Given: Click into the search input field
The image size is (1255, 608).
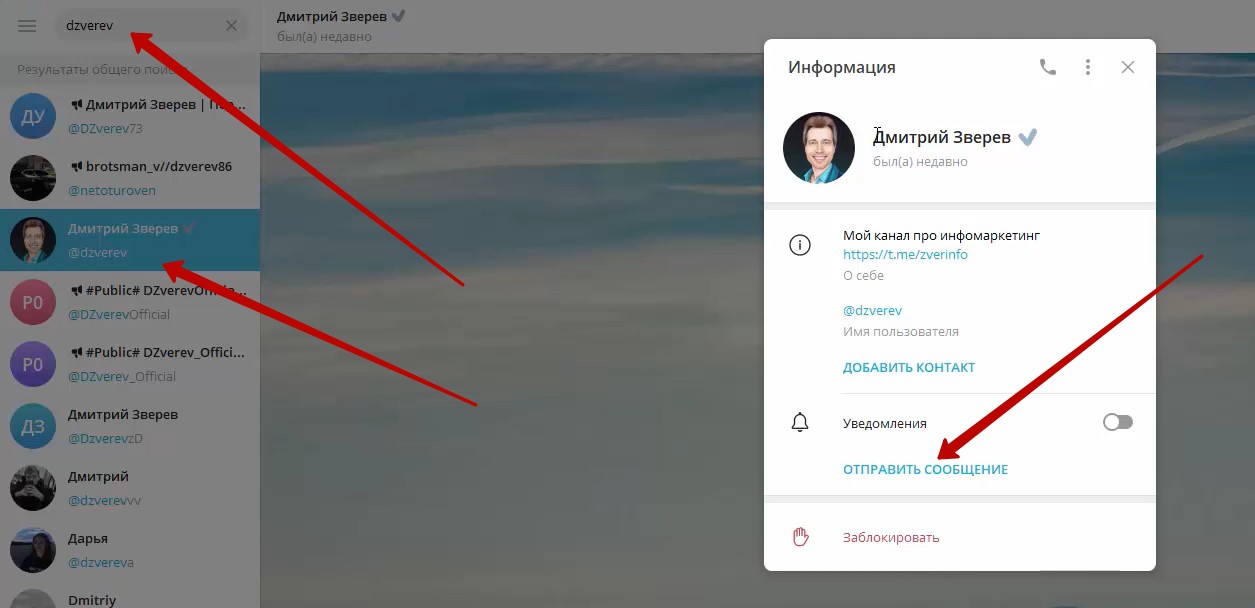Looking at the screenshot, I should point(140,26).
